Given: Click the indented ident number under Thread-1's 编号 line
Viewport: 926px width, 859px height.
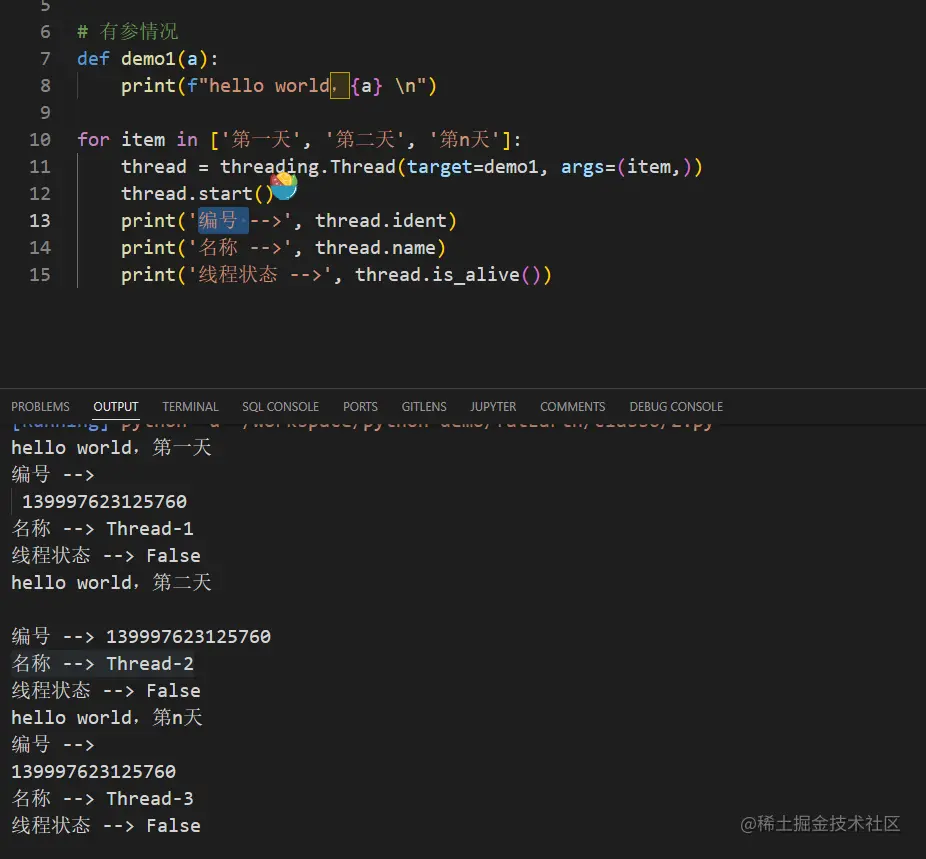Looking at the screenshot, I should 105,502.
